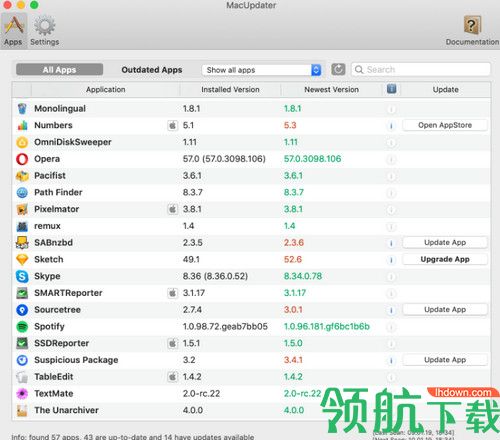Click Numbers newest version 5.3
This screenshot has height=440, width=500.
290,125
